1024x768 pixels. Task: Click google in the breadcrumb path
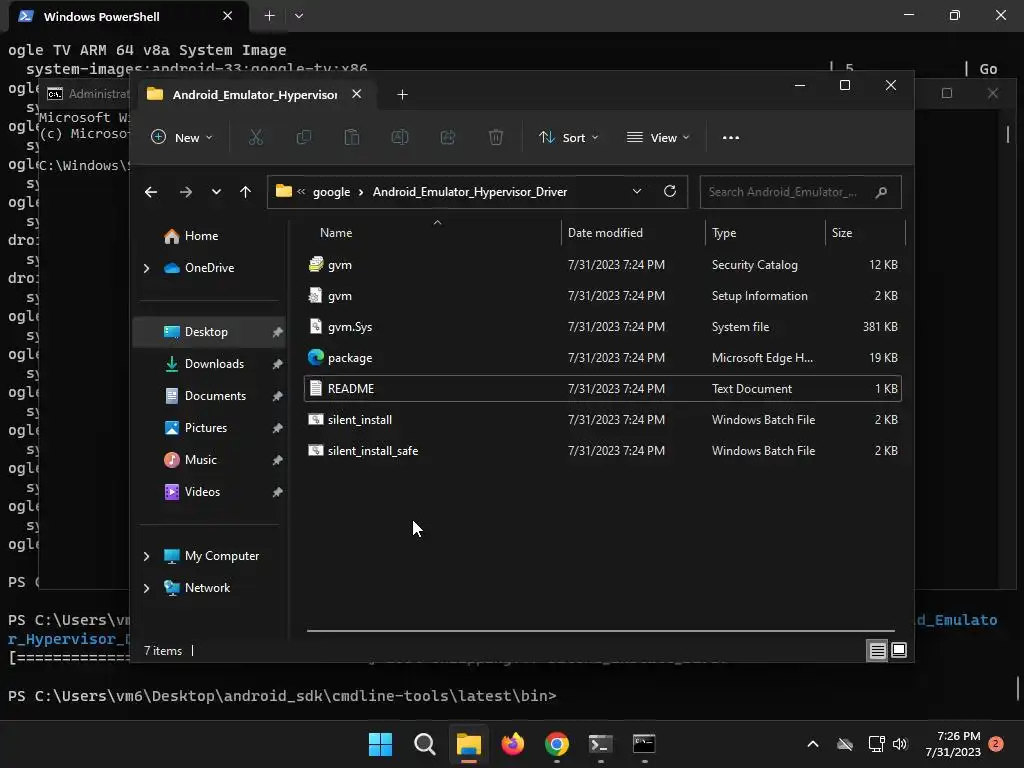331,192
